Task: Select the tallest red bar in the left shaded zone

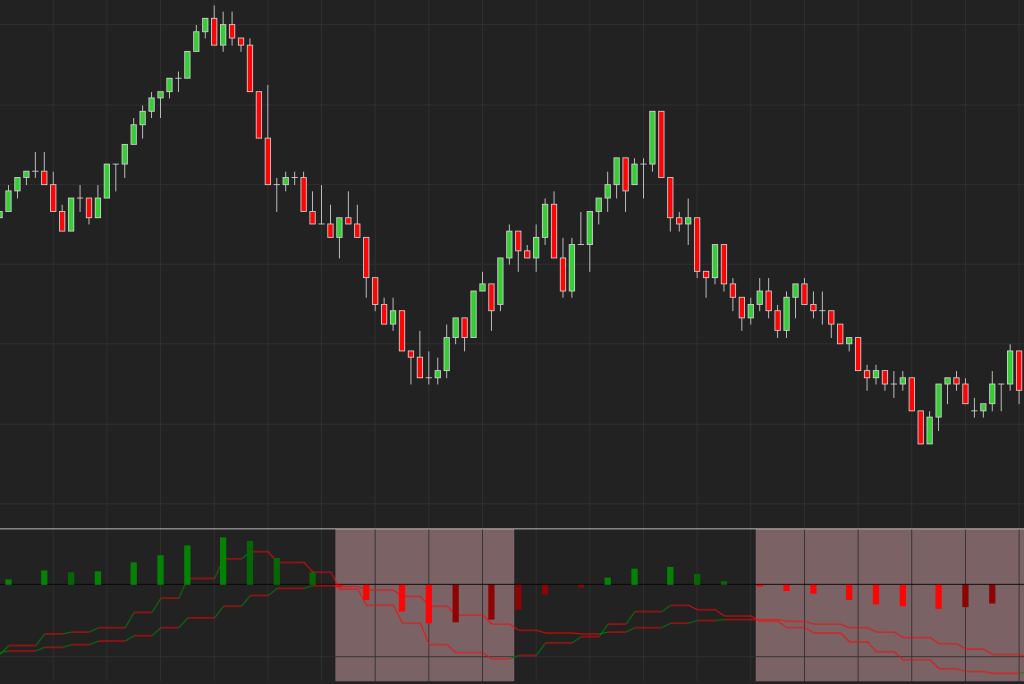Action: pos(429,603)
